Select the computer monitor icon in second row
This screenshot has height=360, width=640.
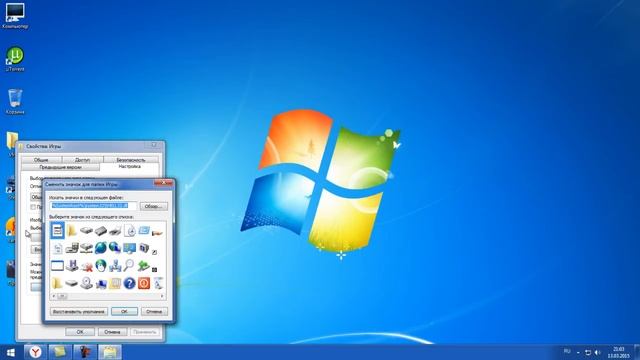[129, 248]
